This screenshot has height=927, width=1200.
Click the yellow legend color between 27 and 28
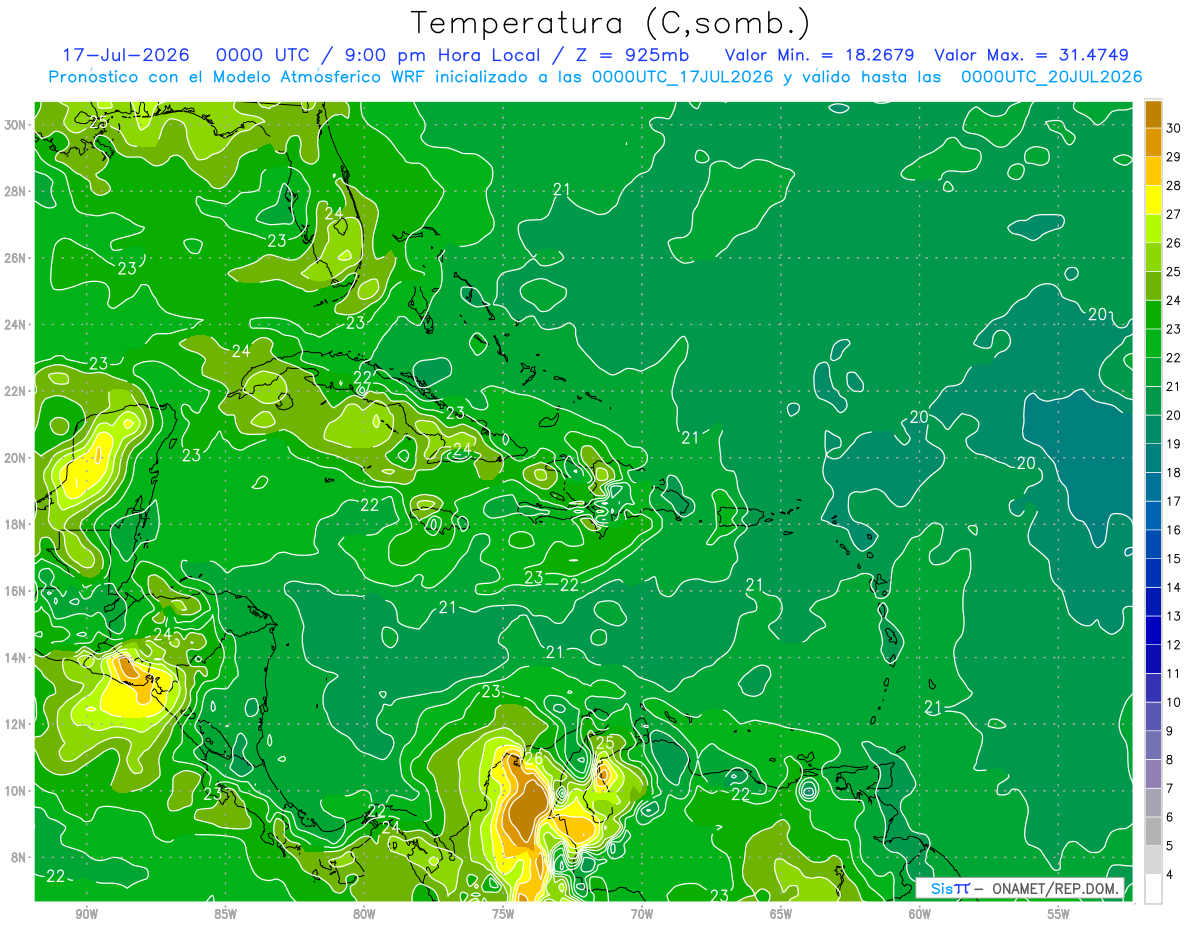point(1153,200)
